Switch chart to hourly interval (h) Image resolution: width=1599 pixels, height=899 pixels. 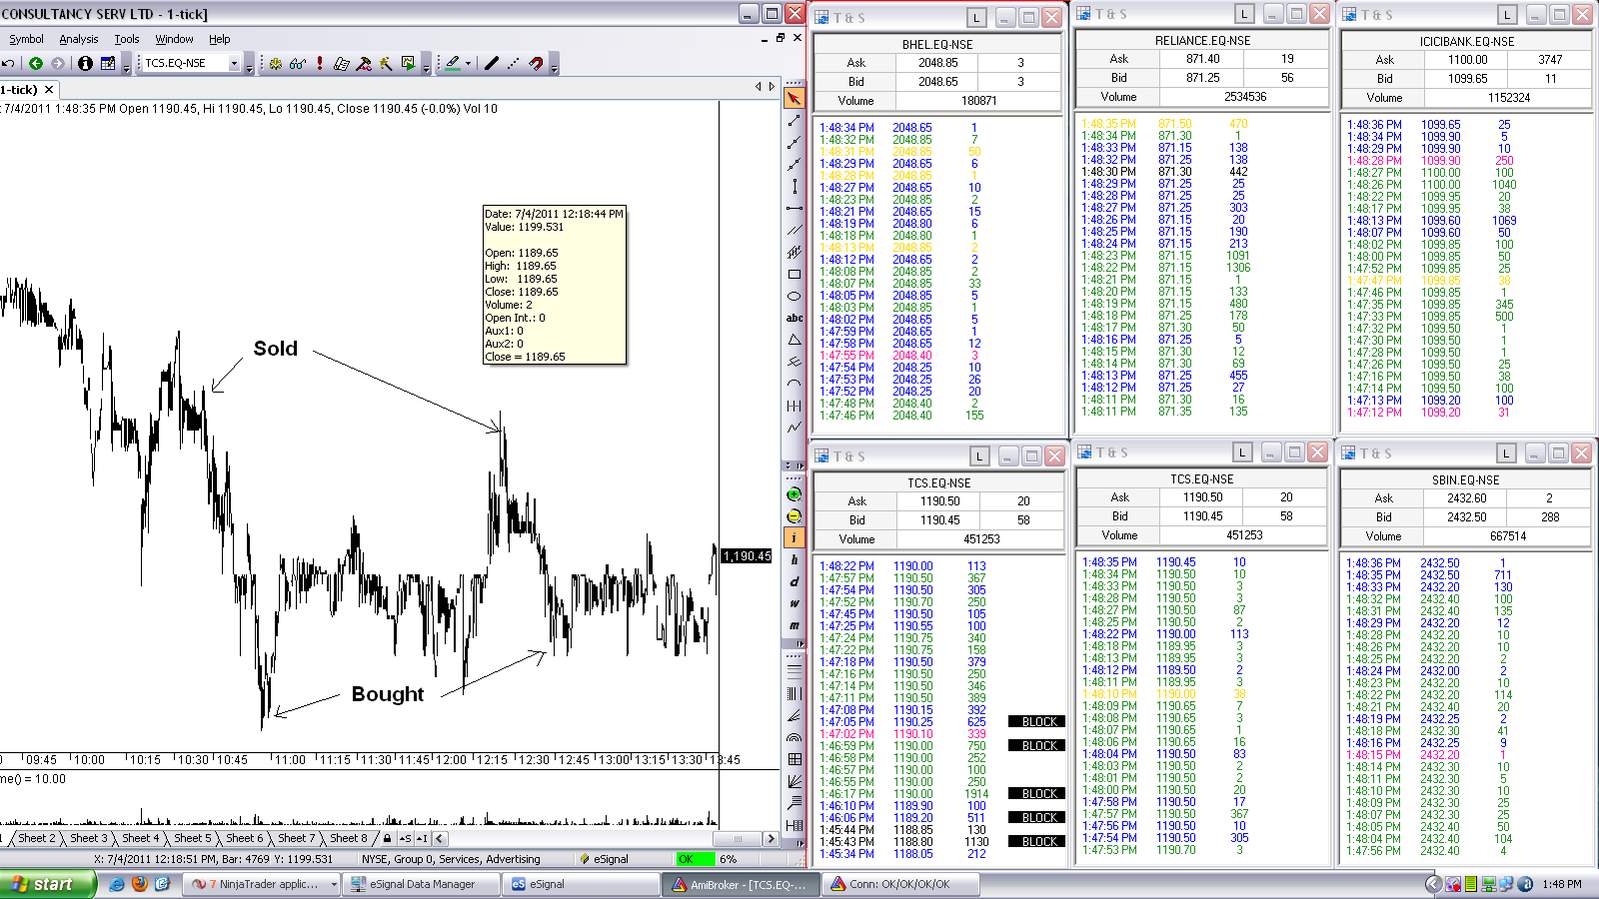pos(794,560)
